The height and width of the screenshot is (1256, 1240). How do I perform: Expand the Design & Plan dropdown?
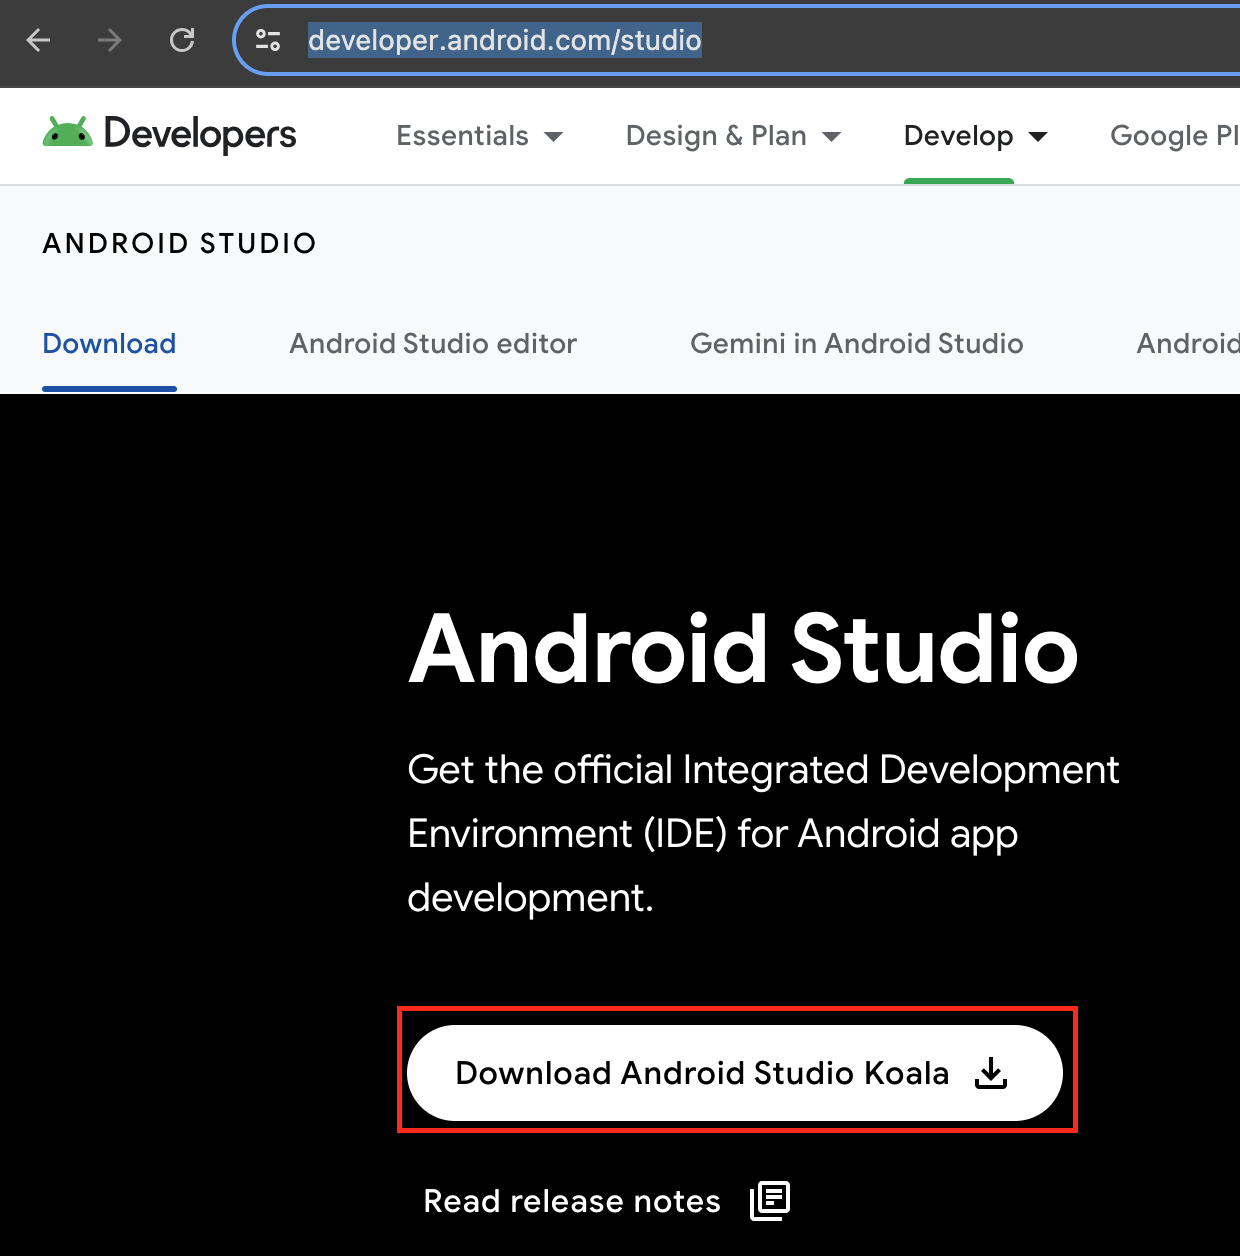pos(733,136)
